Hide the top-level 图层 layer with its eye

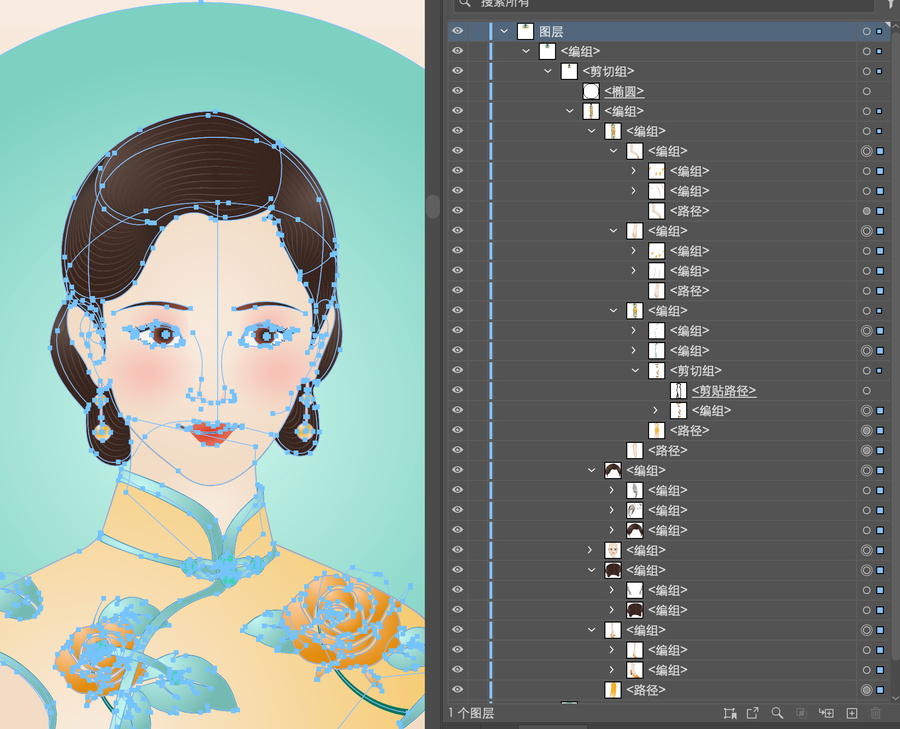[x=457, y=31]
